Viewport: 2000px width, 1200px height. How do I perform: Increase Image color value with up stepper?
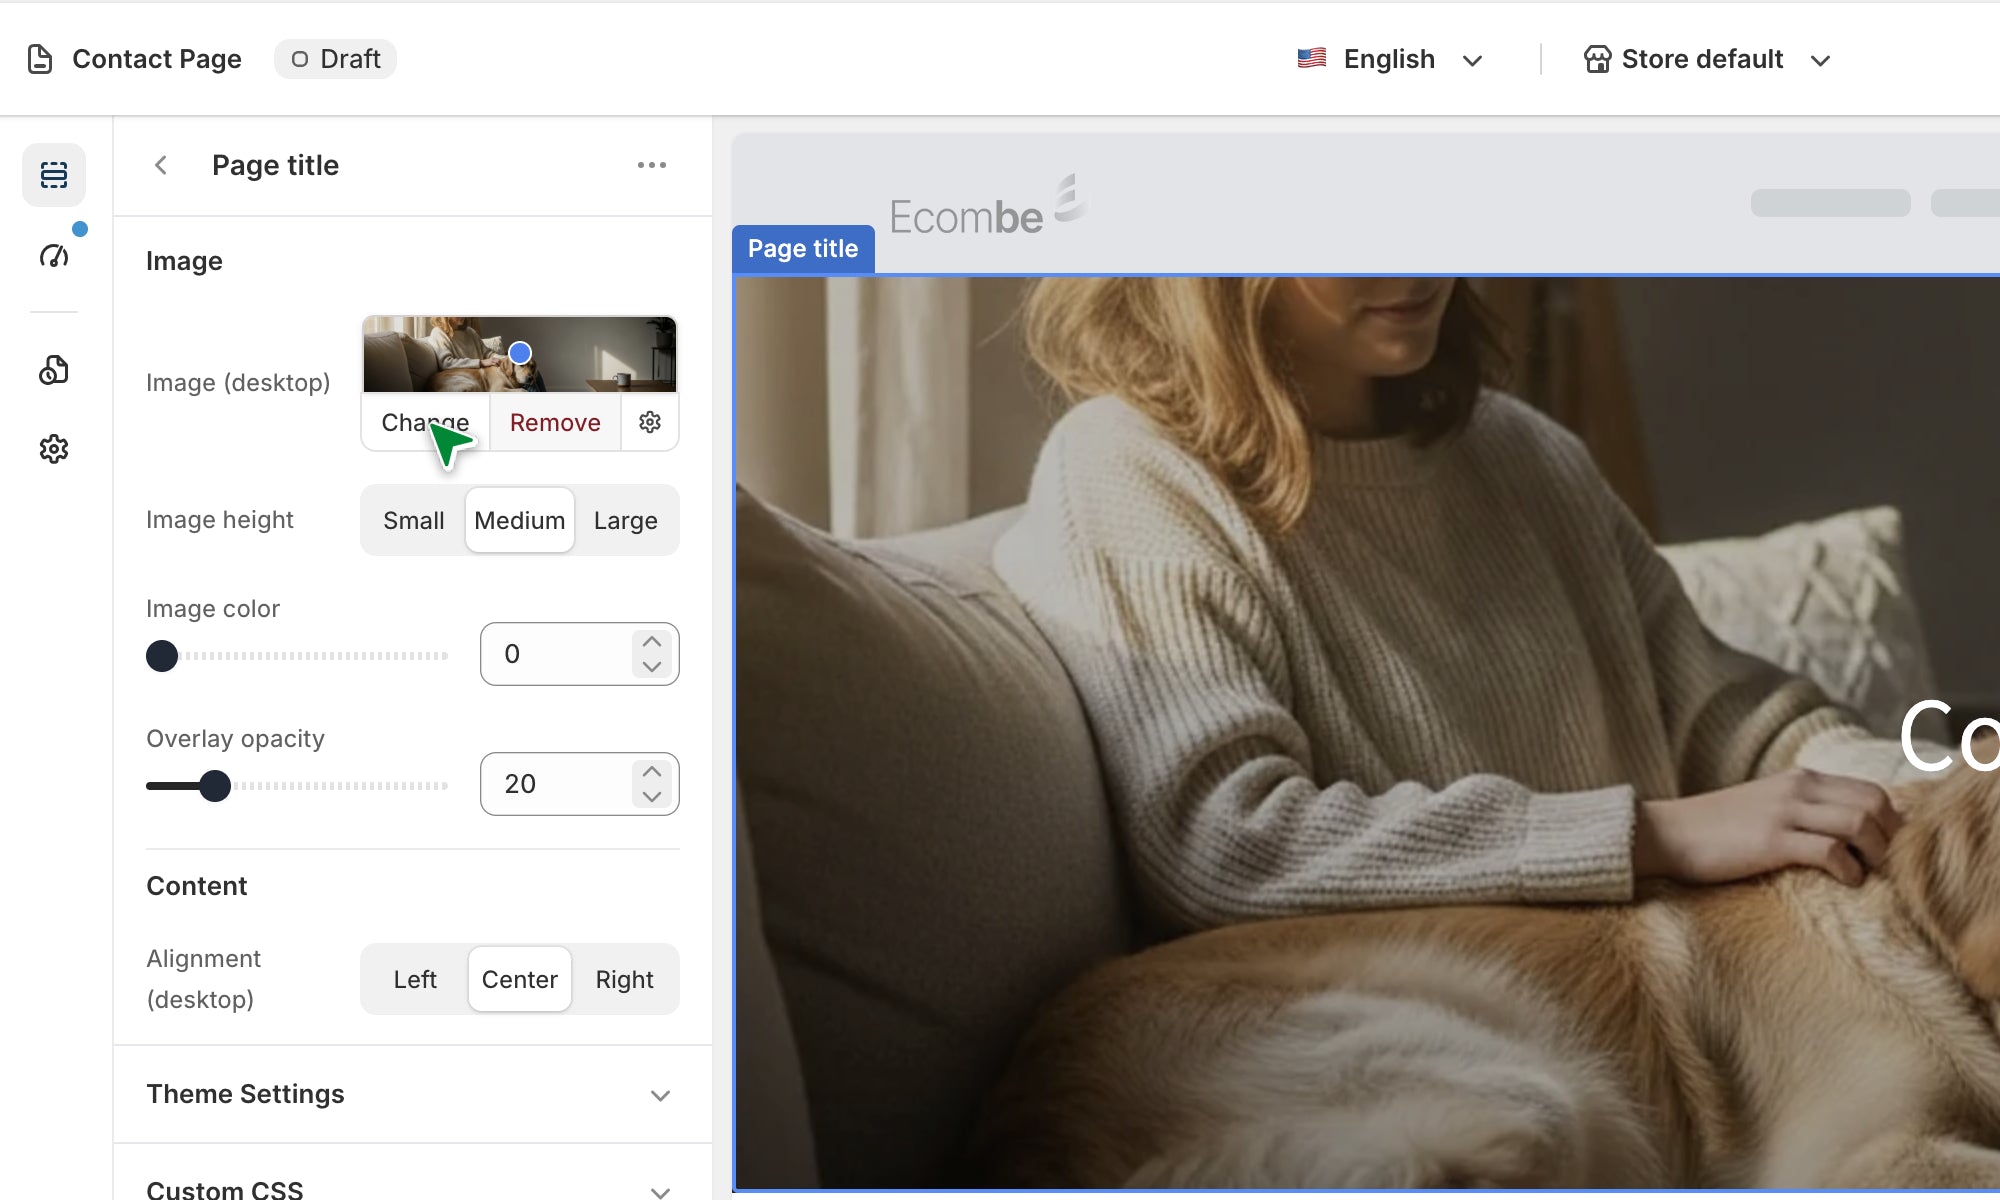click(652, 642)
